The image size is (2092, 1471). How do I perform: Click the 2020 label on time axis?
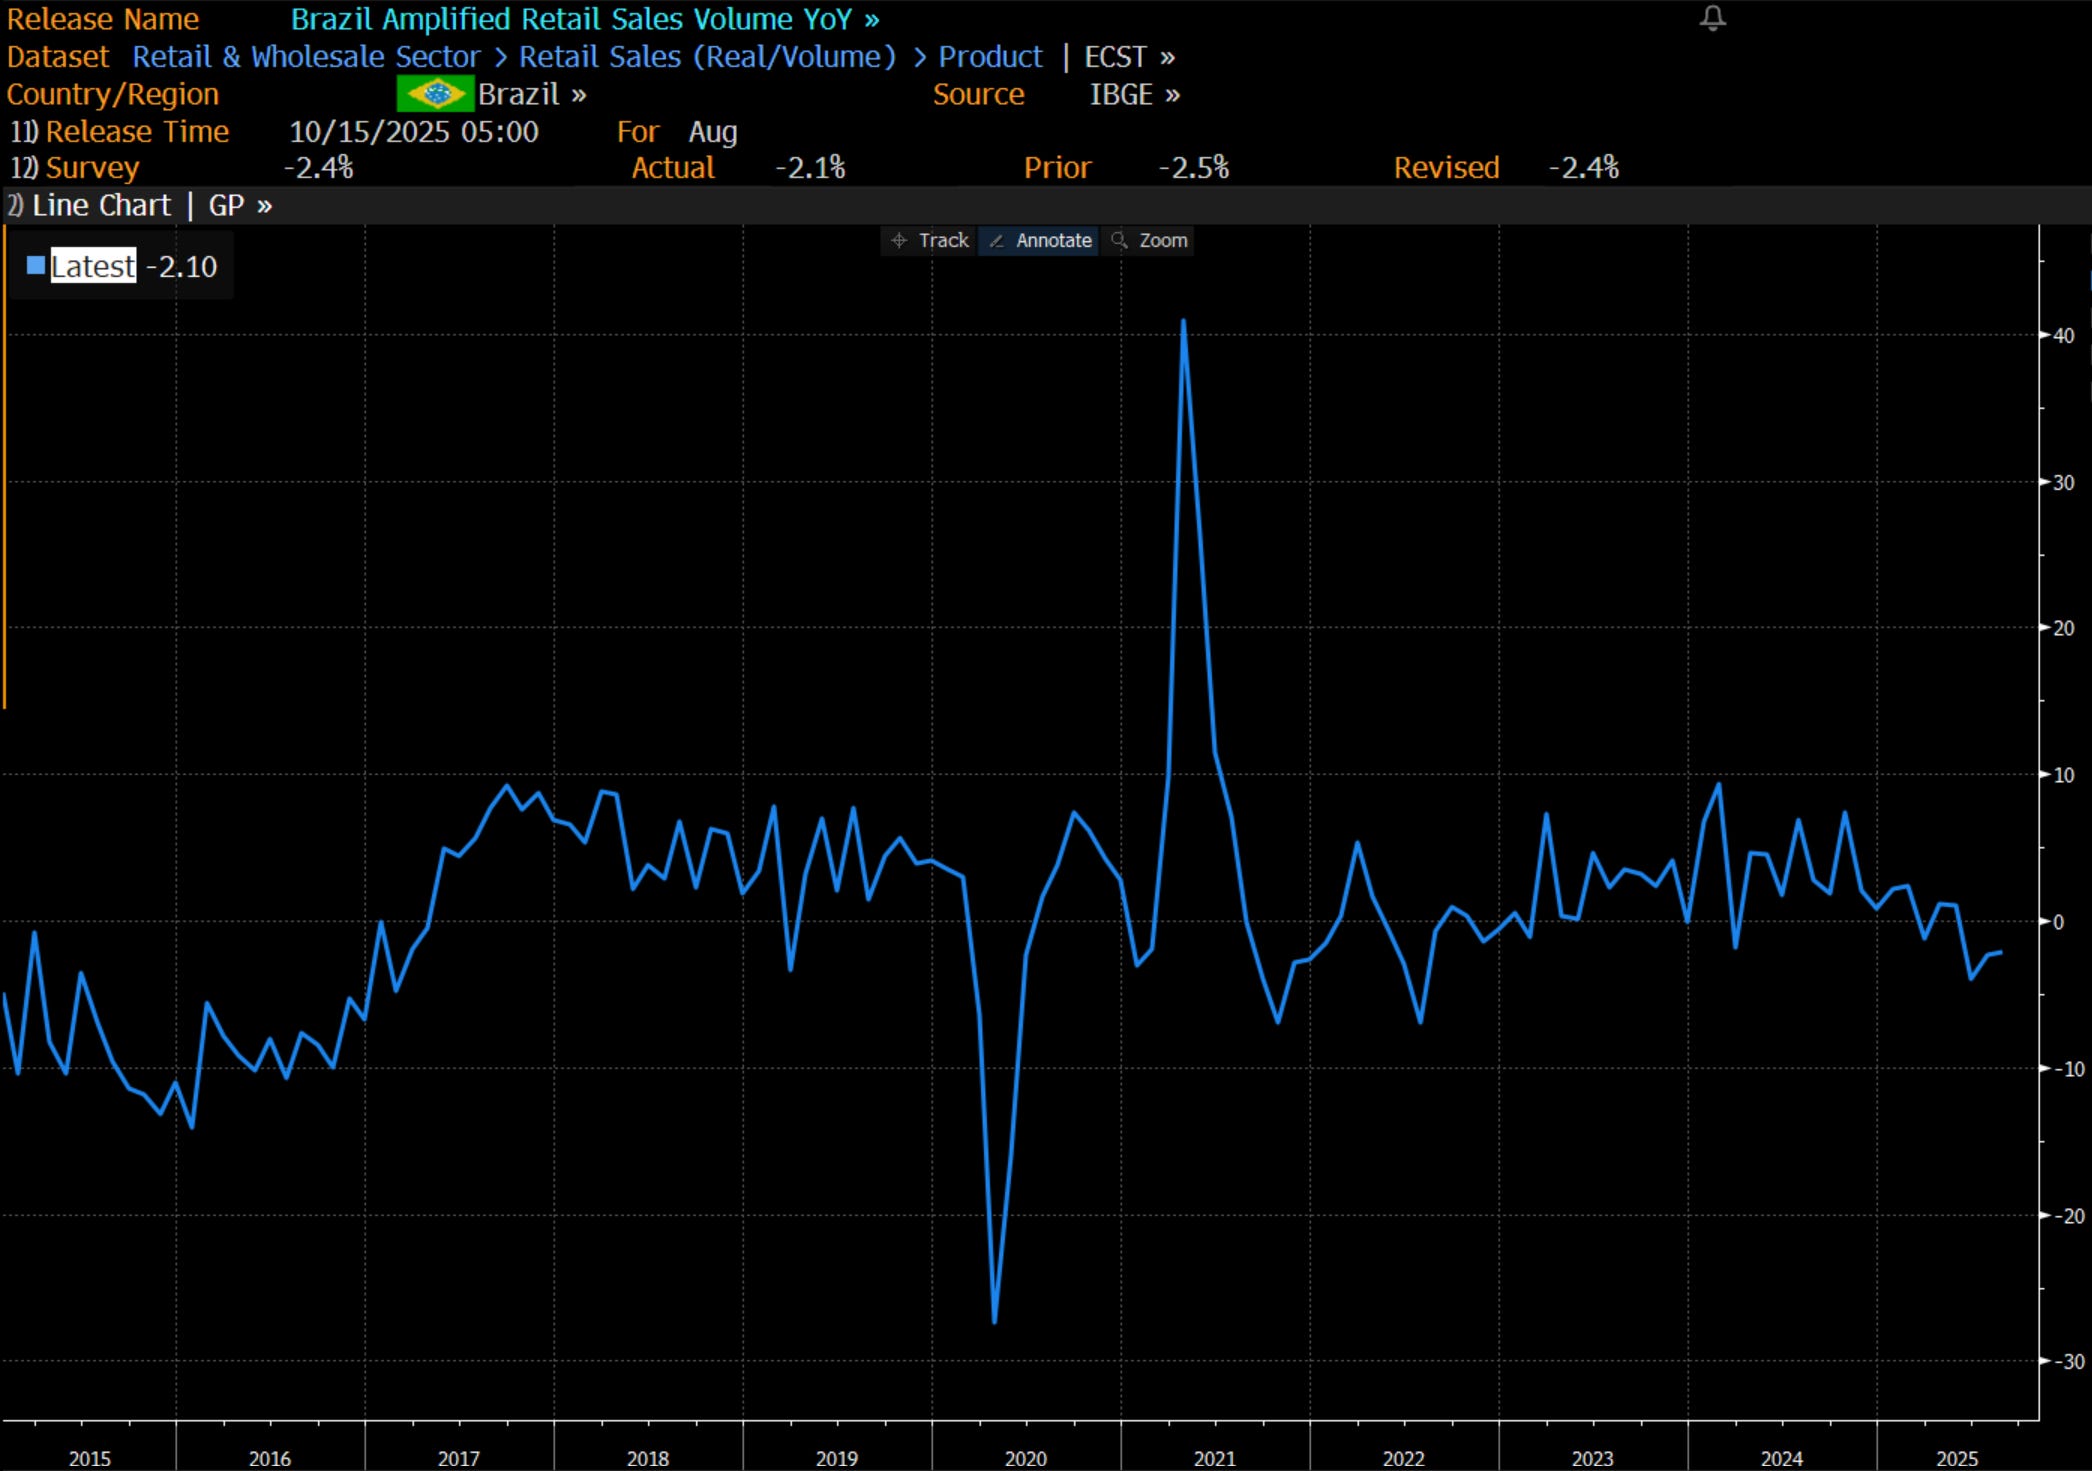point(1025,1458)
